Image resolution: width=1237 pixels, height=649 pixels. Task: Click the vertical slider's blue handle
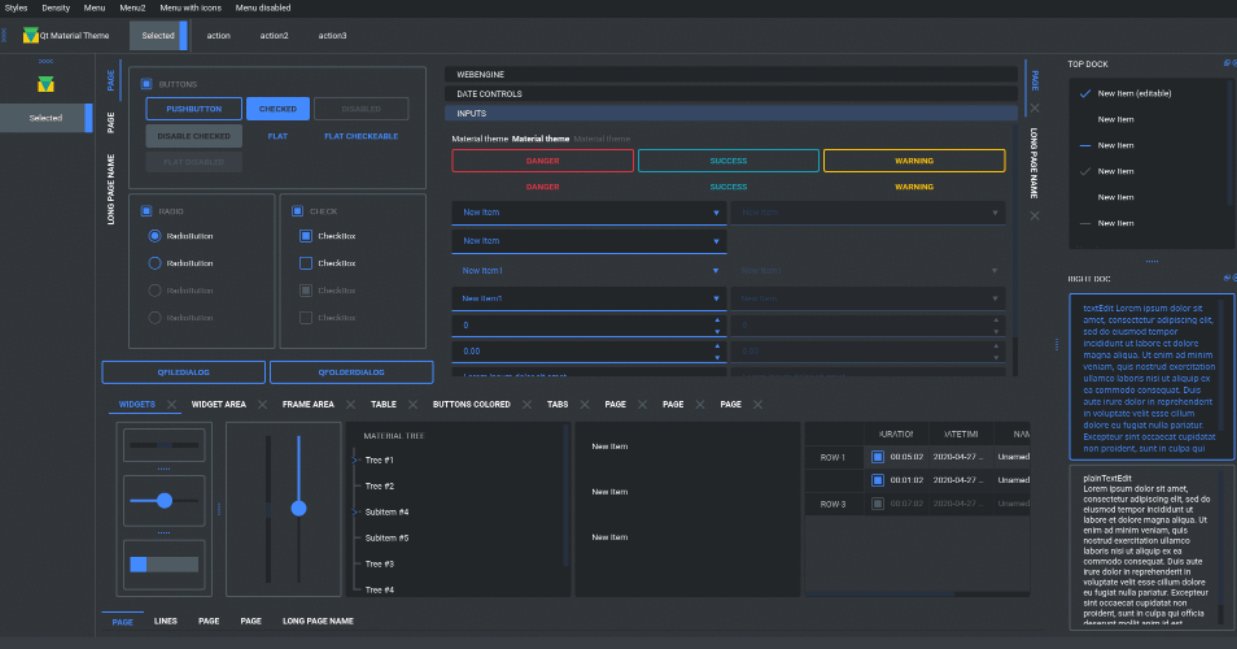pyautogui.click(x=298, y=509)
